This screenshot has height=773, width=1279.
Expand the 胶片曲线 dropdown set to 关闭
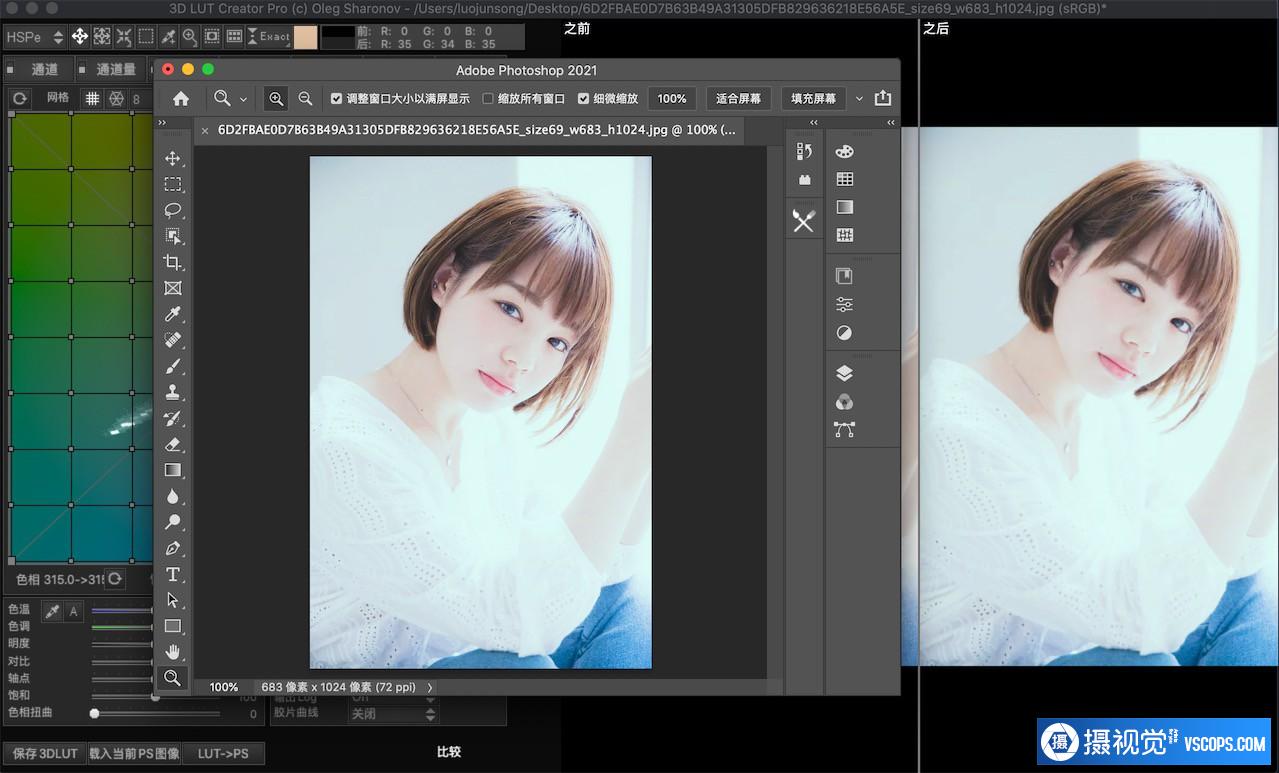393,714
